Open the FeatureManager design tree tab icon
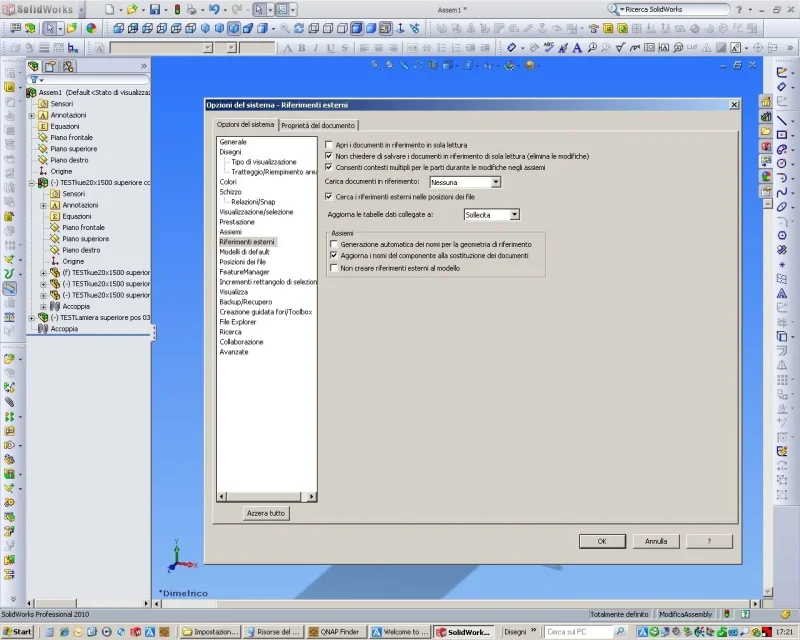 tap(34, 66)
